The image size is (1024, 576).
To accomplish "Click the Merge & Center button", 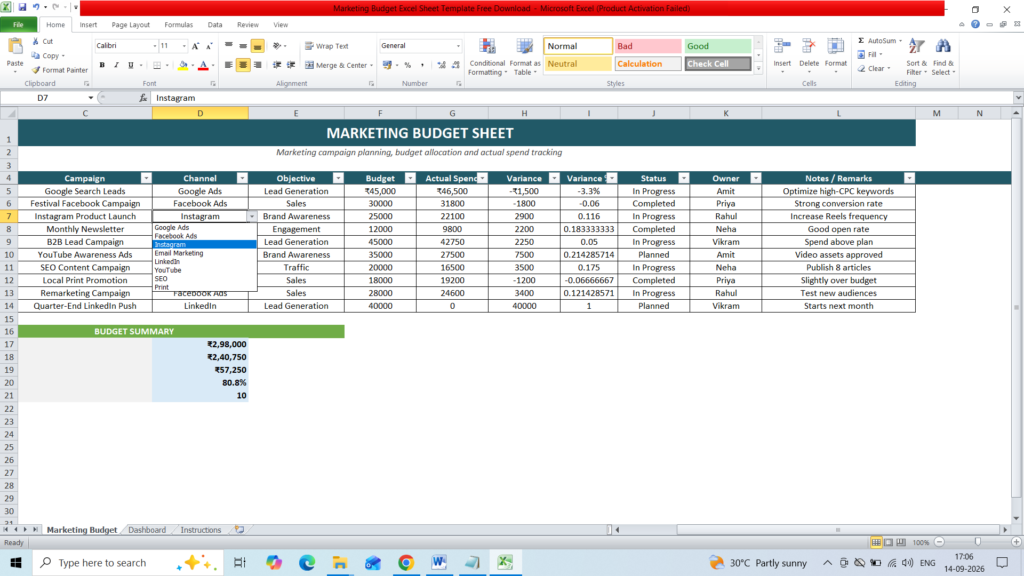I will [x=339, y=65].
